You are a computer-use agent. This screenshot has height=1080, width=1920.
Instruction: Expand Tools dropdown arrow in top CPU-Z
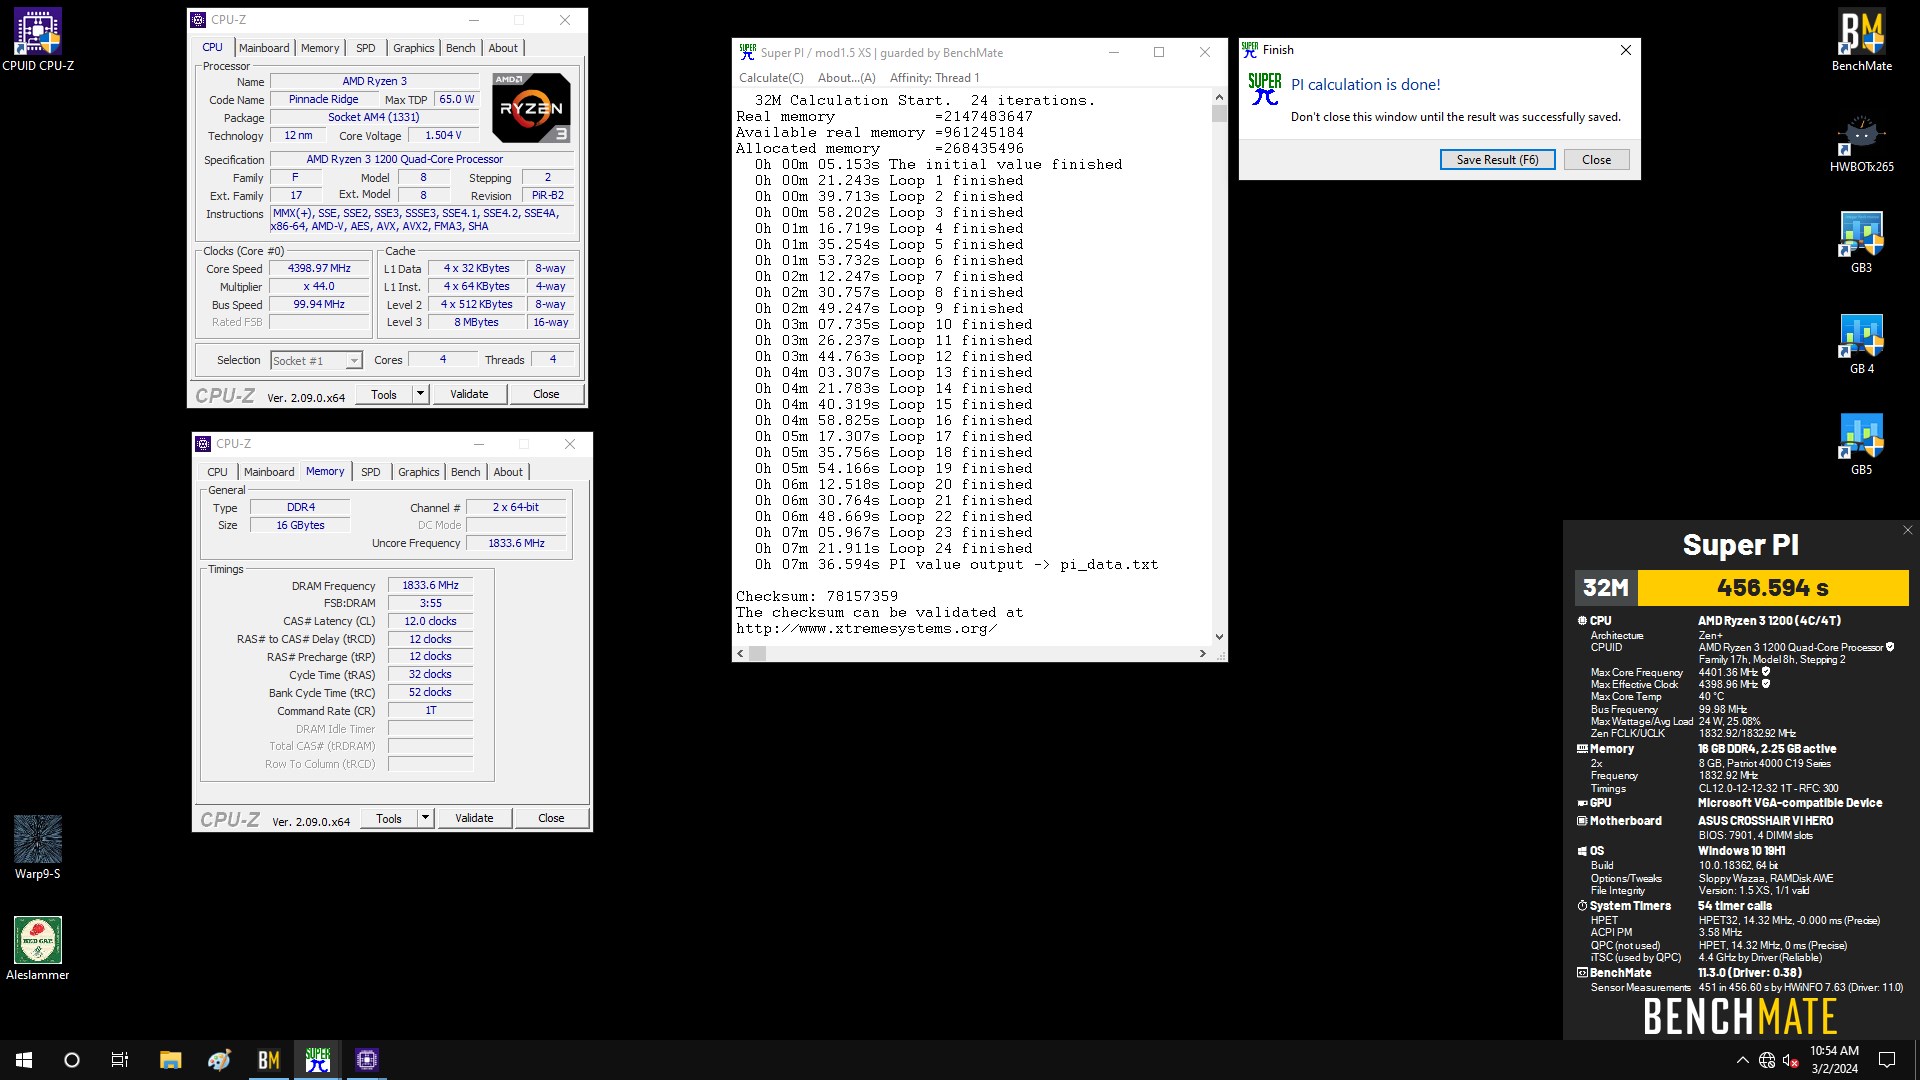click(420, 394)
